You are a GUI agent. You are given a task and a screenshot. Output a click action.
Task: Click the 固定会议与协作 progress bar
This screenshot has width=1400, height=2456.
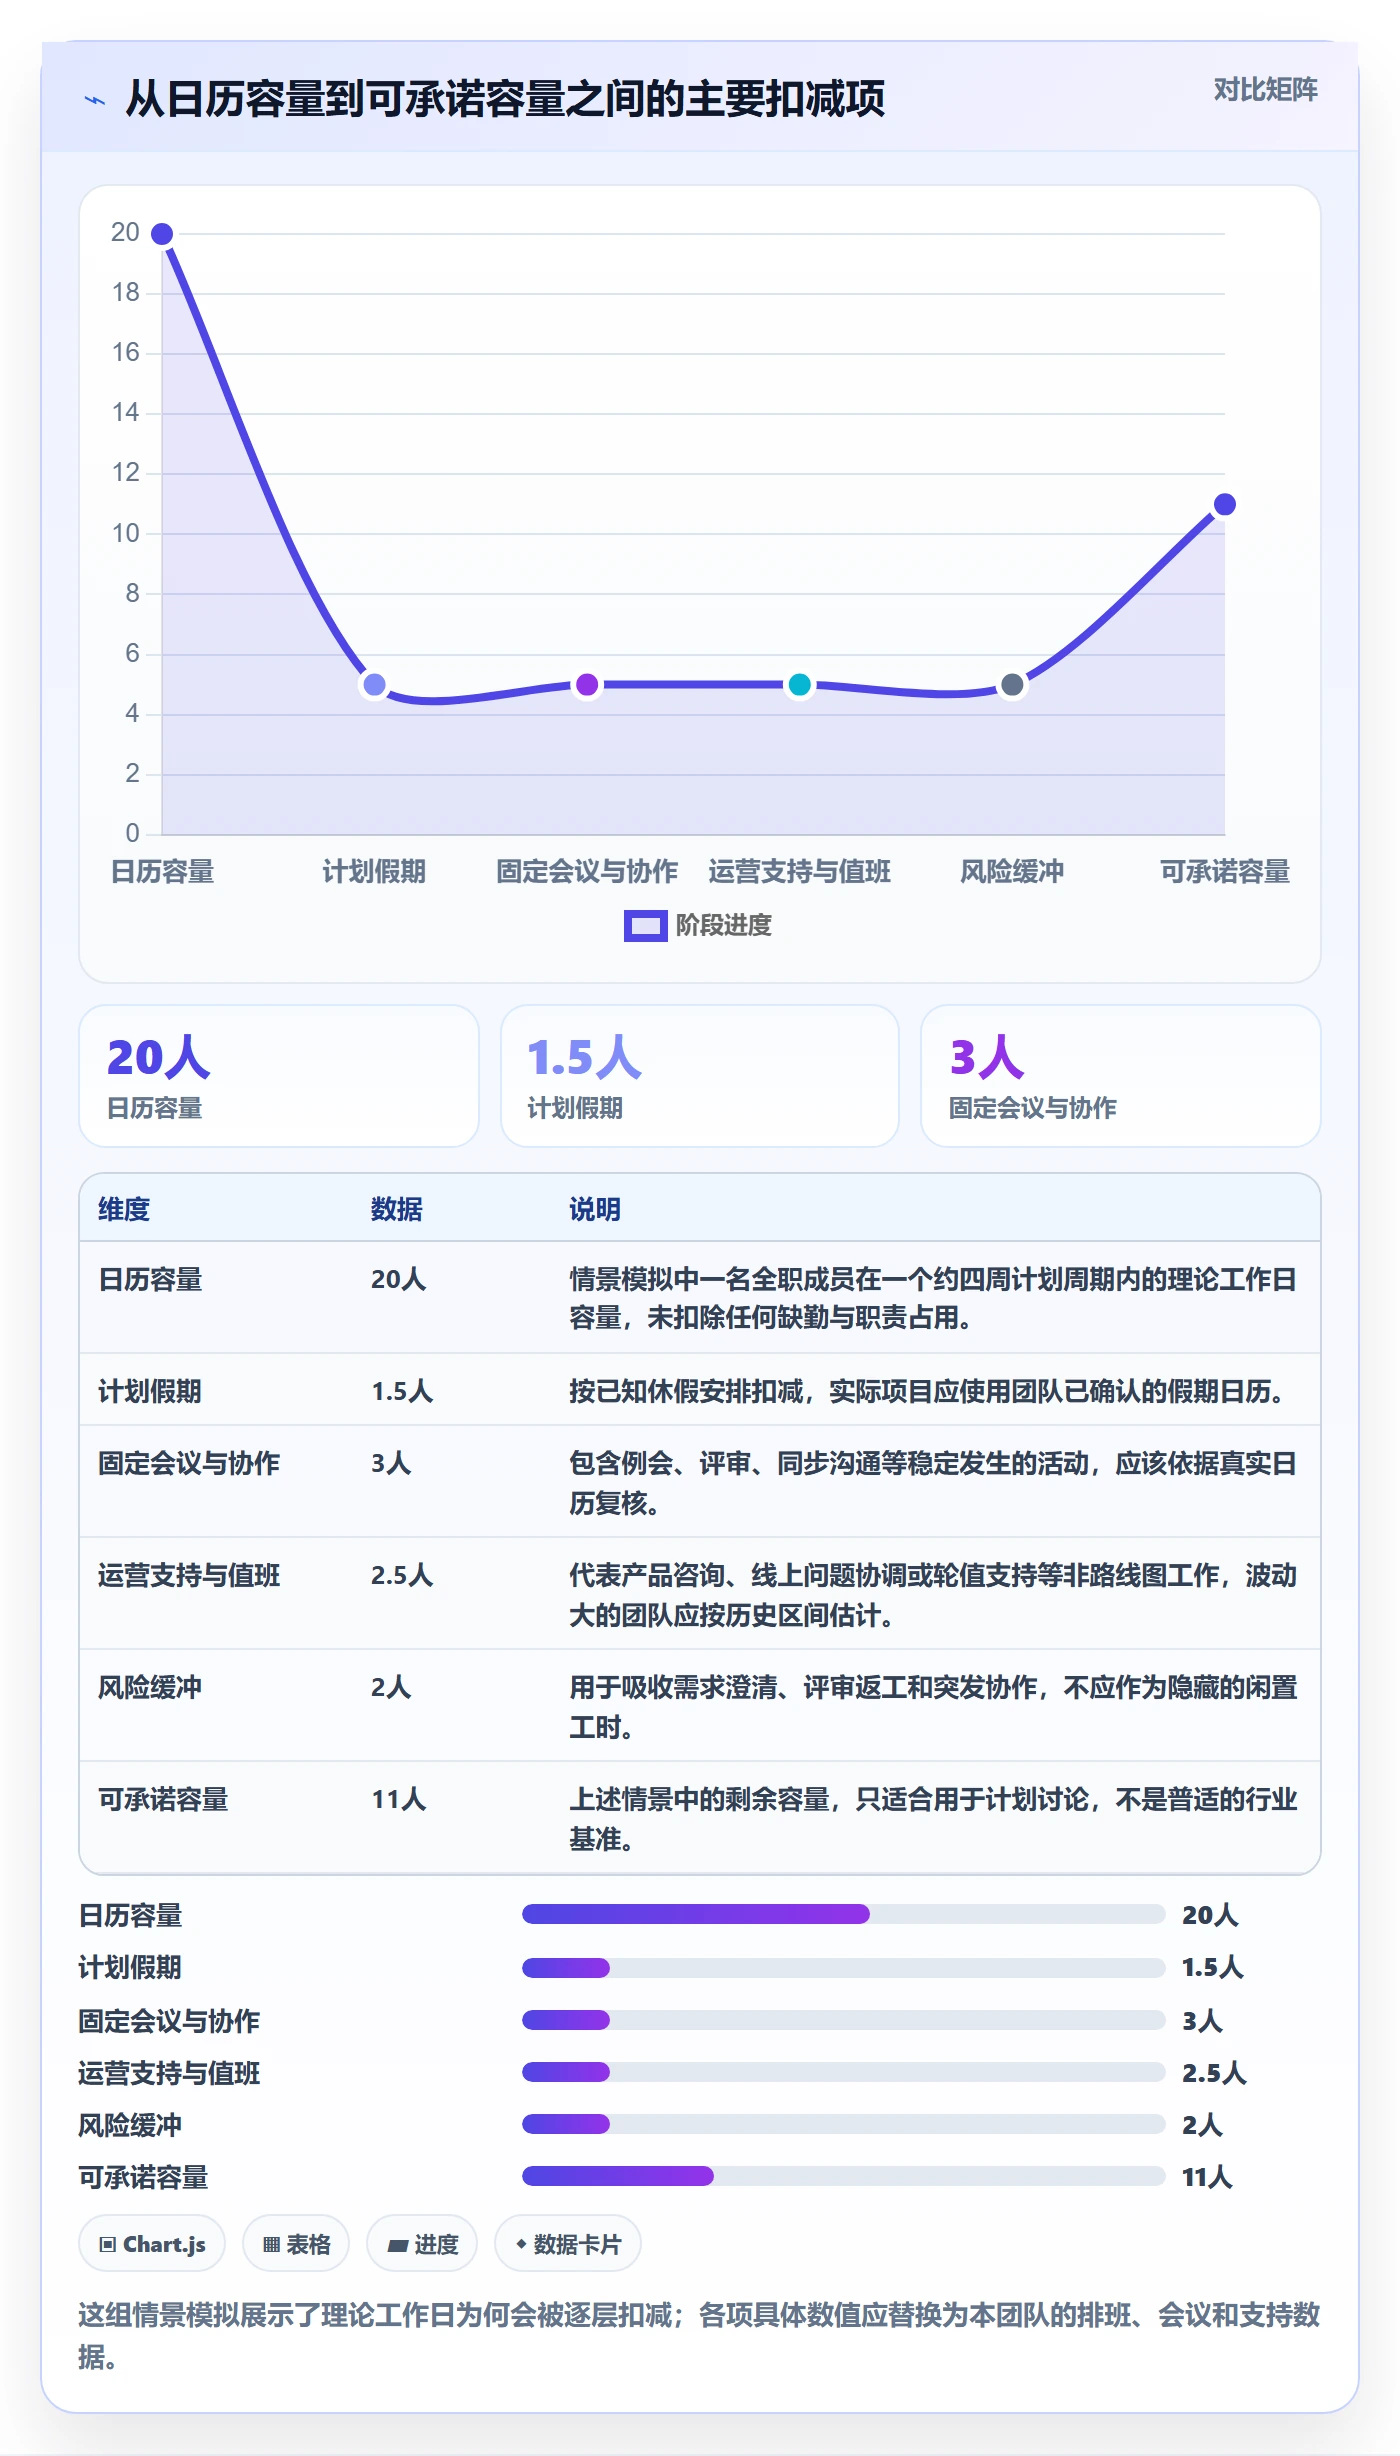coord(843,2020)
